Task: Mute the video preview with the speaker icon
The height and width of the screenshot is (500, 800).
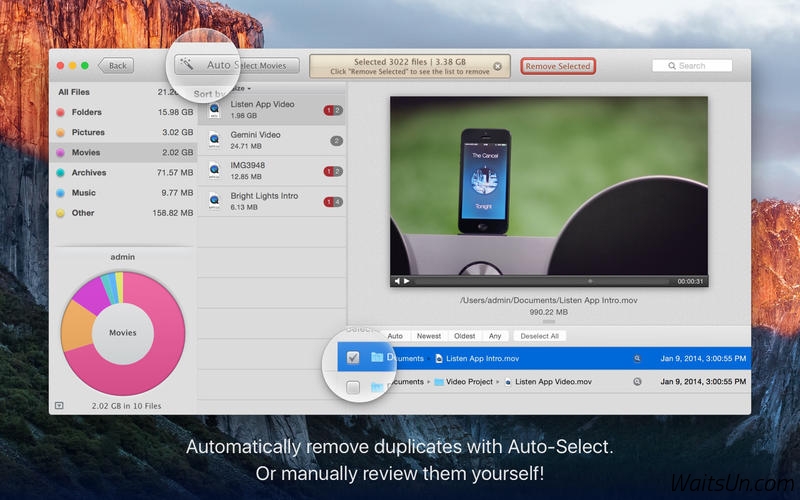Action: 397,281
